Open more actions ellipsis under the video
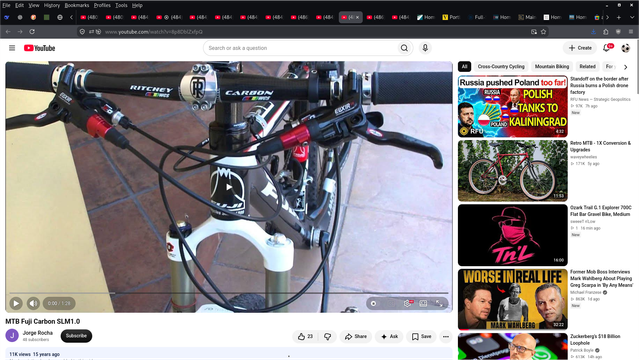The image size is (639, 360). click(x=446, y=336)
